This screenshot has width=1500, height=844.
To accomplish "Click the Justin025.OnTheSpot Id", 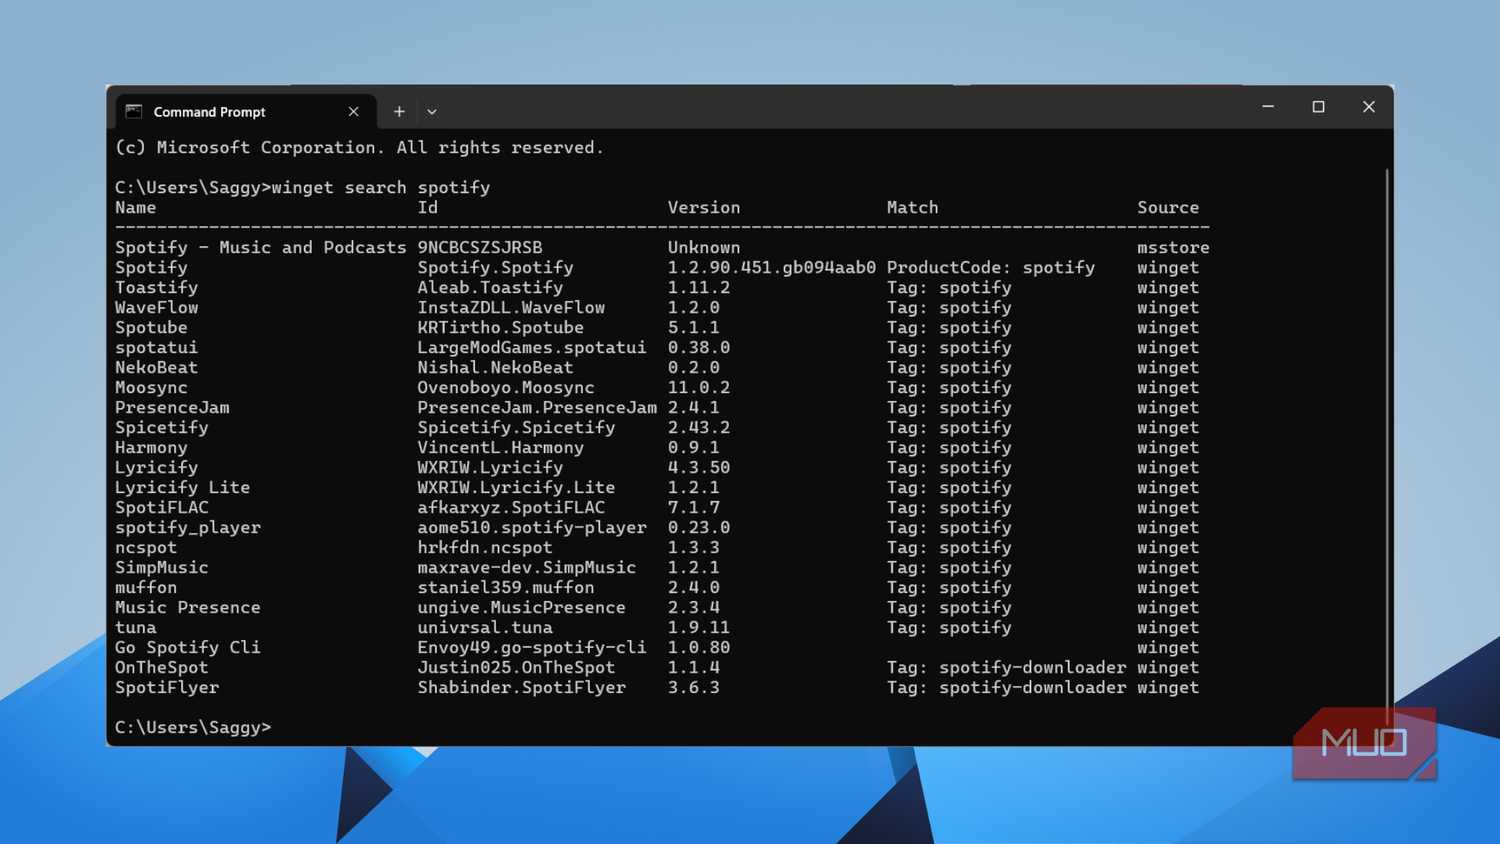I will tap(516, 667).
